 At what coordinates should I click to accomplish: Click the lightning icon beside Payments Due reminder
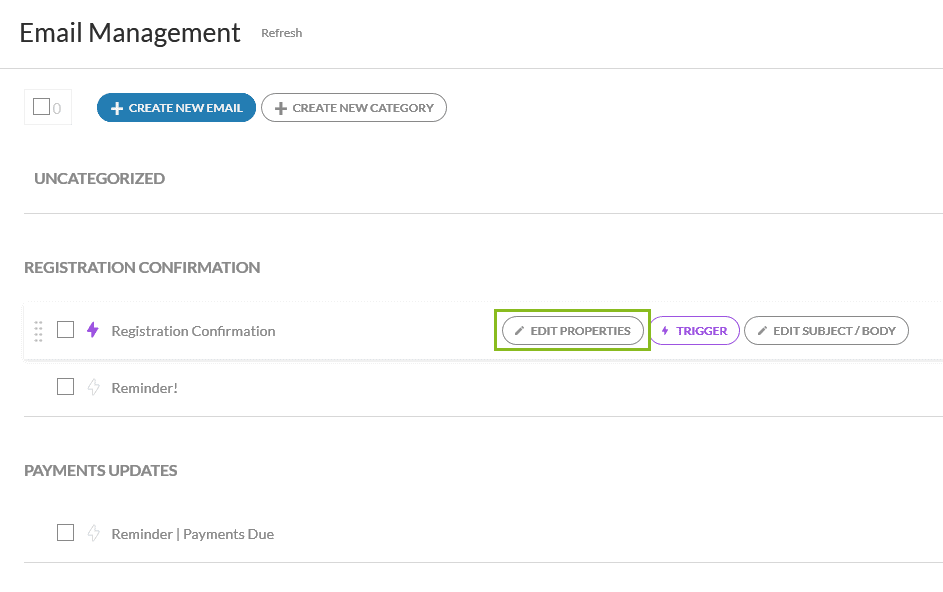[93, 533]
